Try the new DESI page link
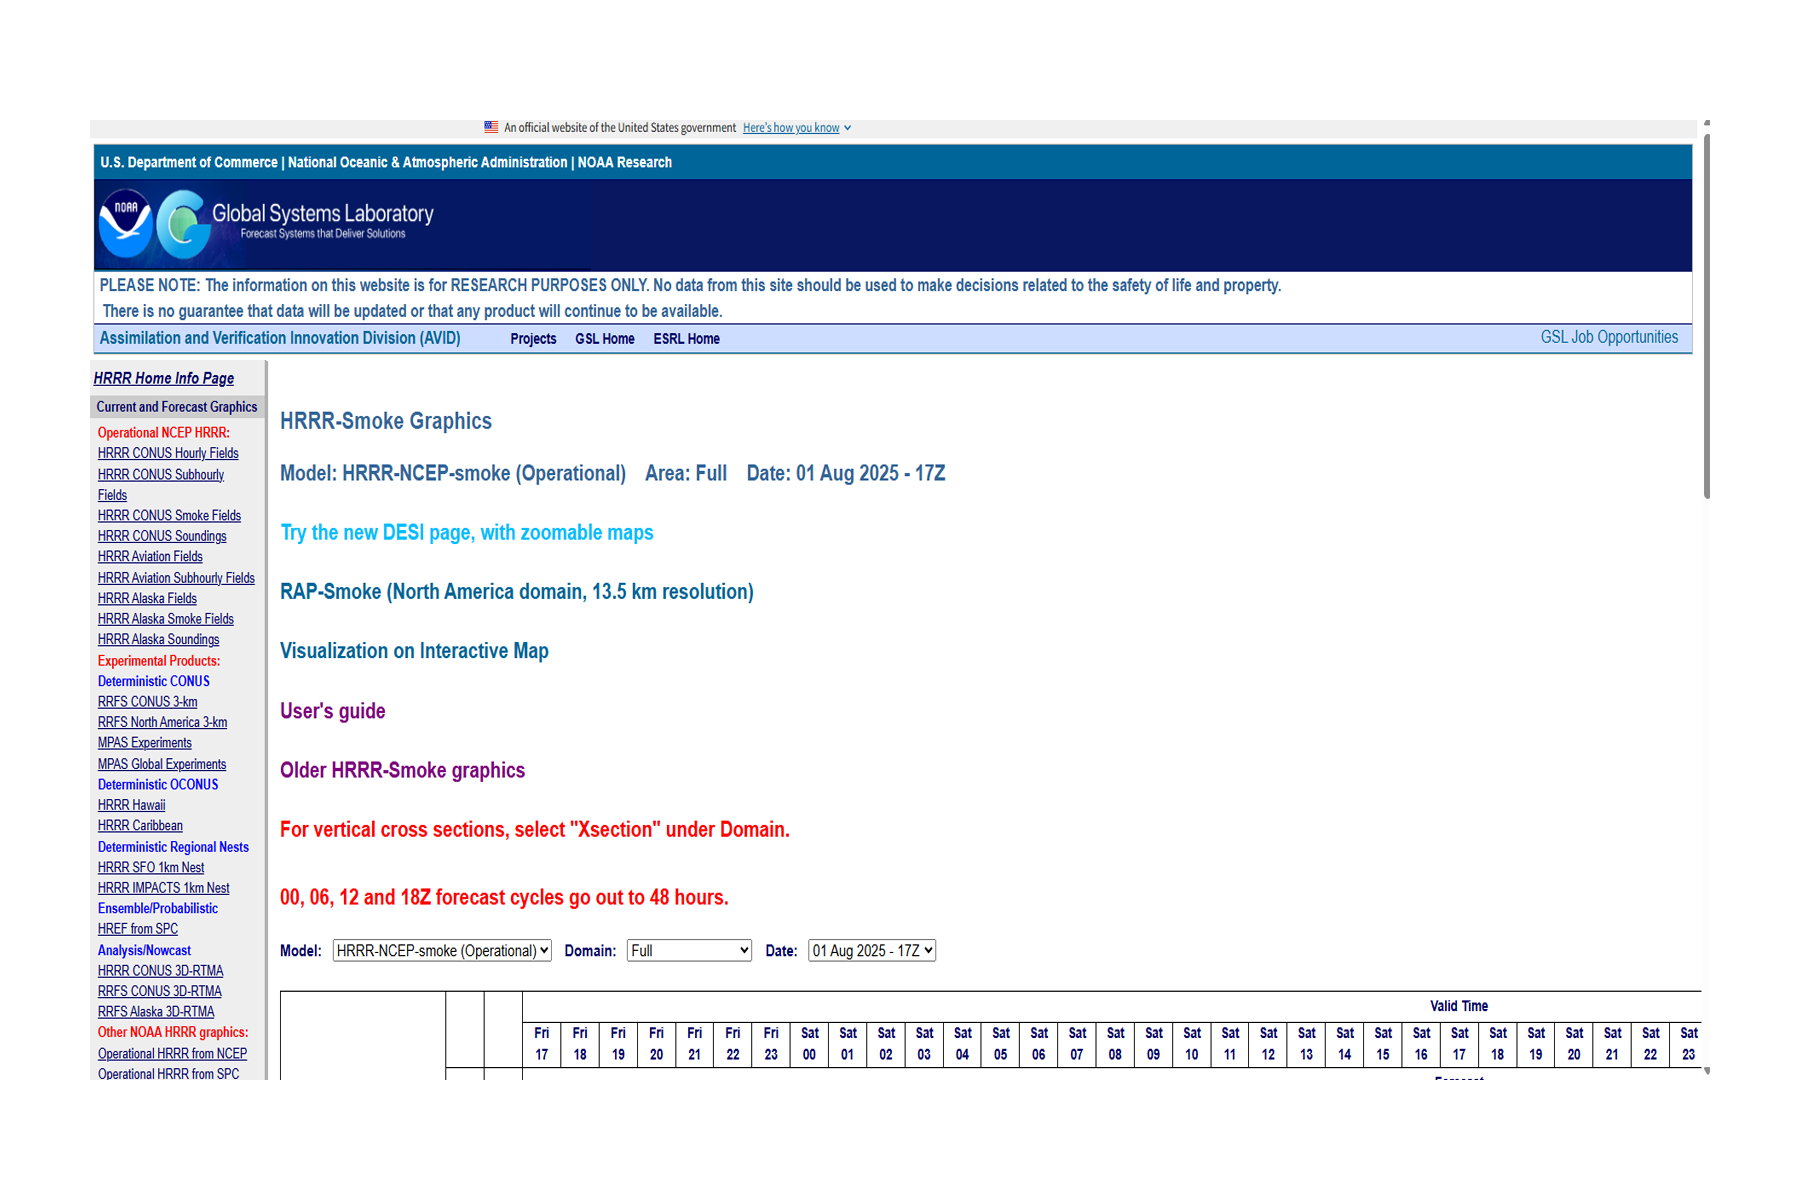Screen dimensions: 1800x1200 (466, 533)
